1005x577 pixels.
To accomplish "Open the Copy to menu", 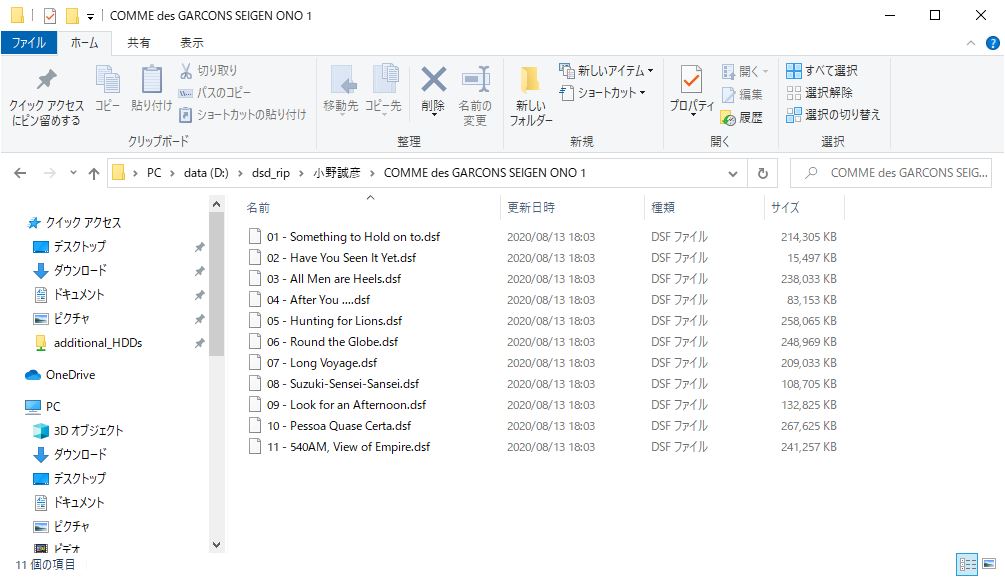I will [384, 90].
